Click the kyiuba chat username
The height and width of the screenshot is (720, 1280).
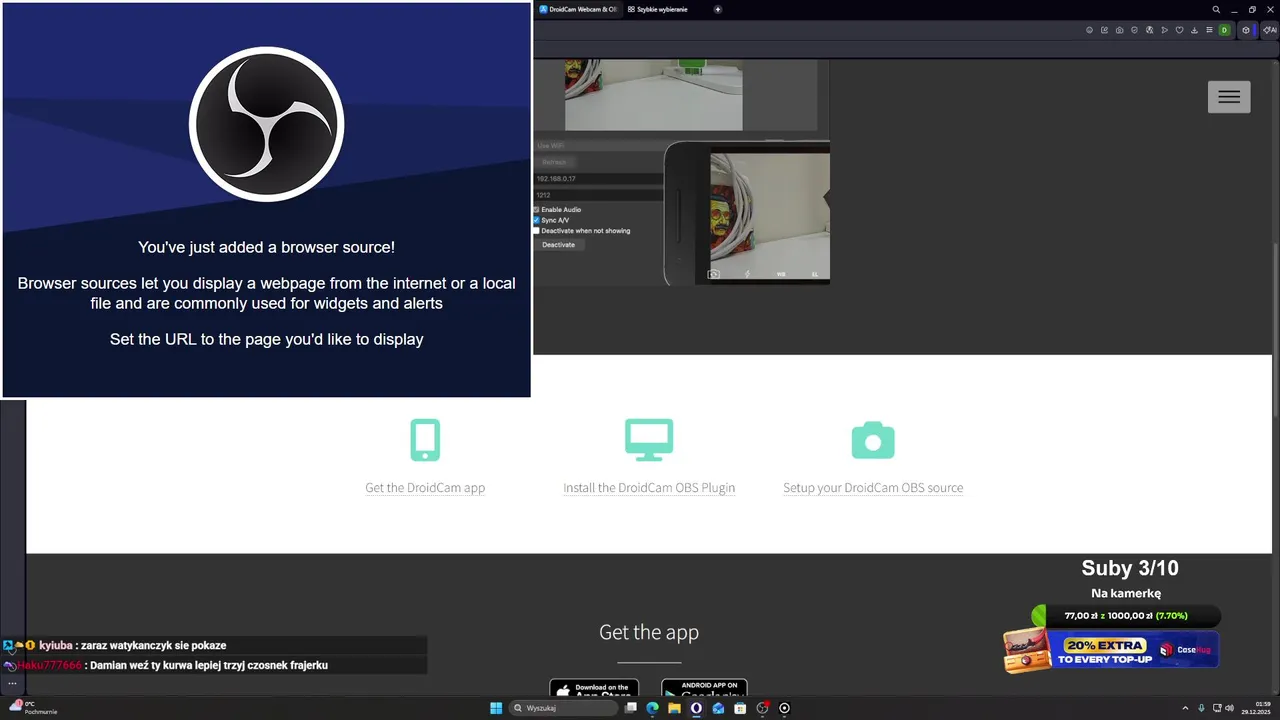[55, 646]
